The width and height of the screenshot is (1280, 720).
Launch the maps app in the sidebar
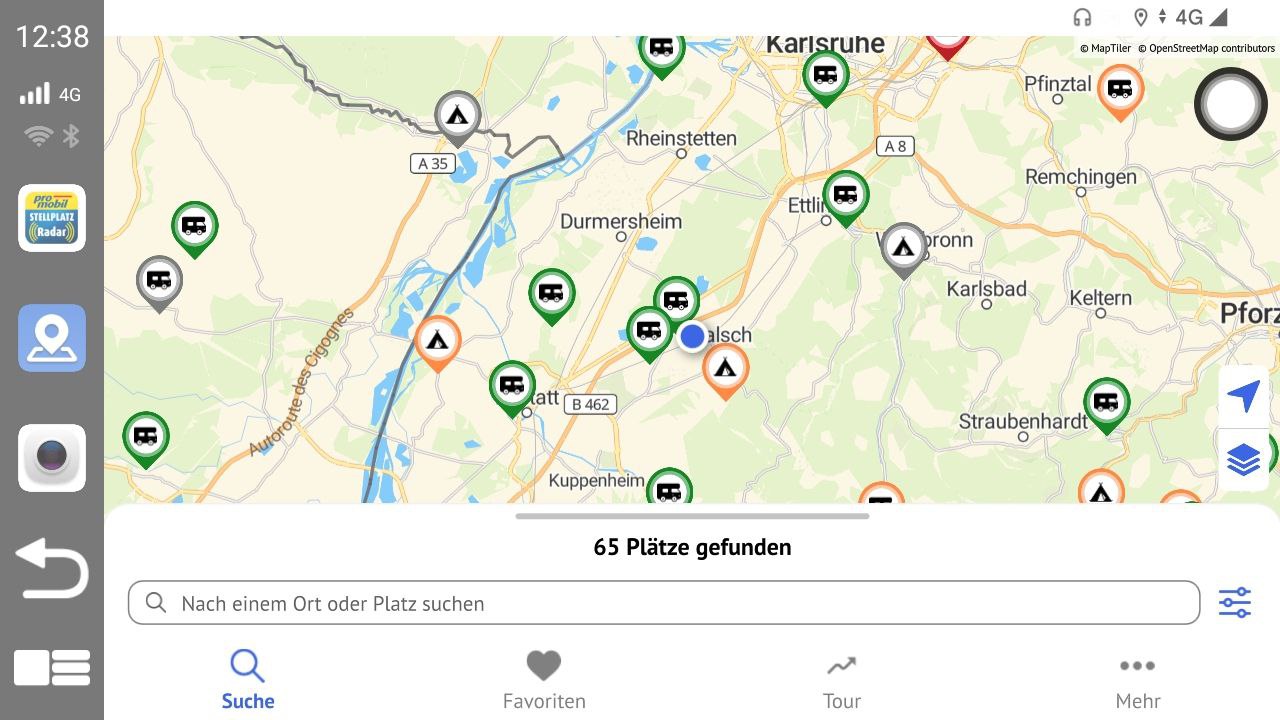52,338
